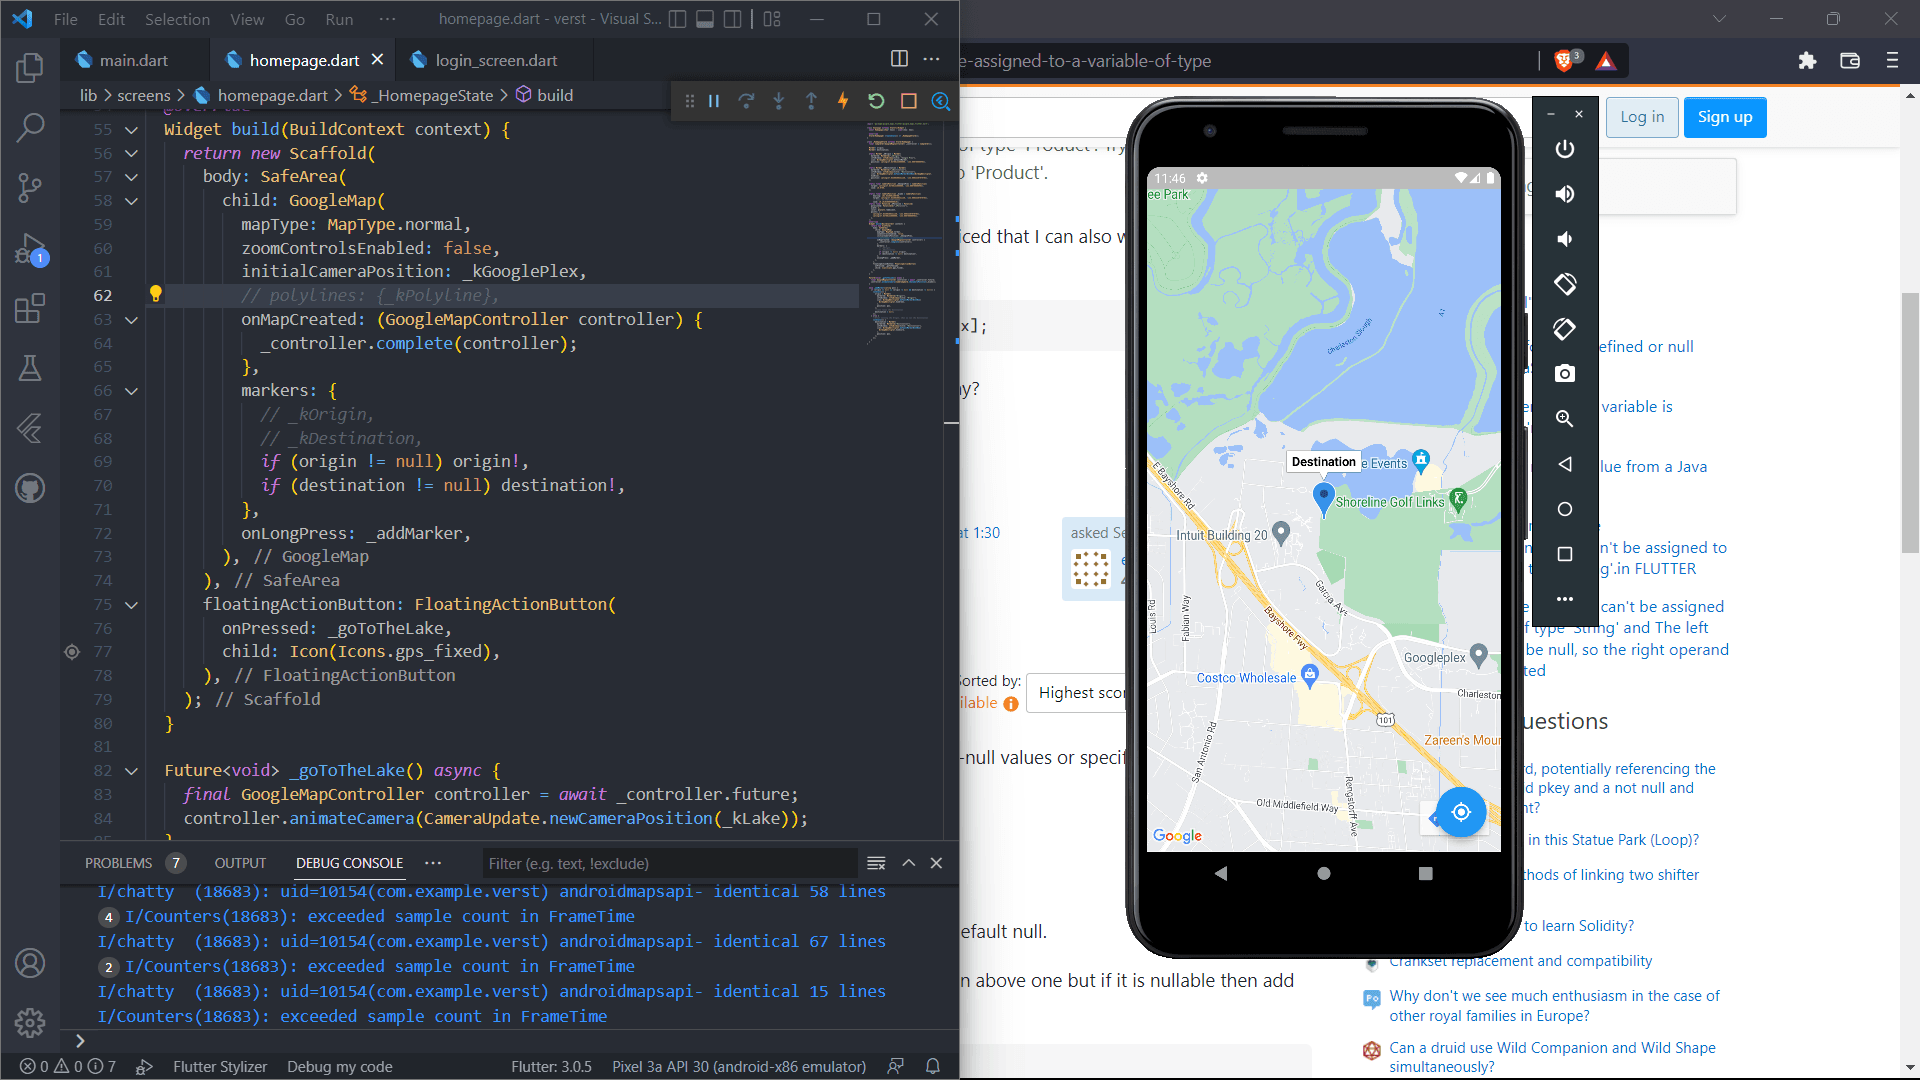Viewport: 1920px width, 1080px height.
Task: Open Flutter DevTools widget inspector icon
Action: click(940, 101)
